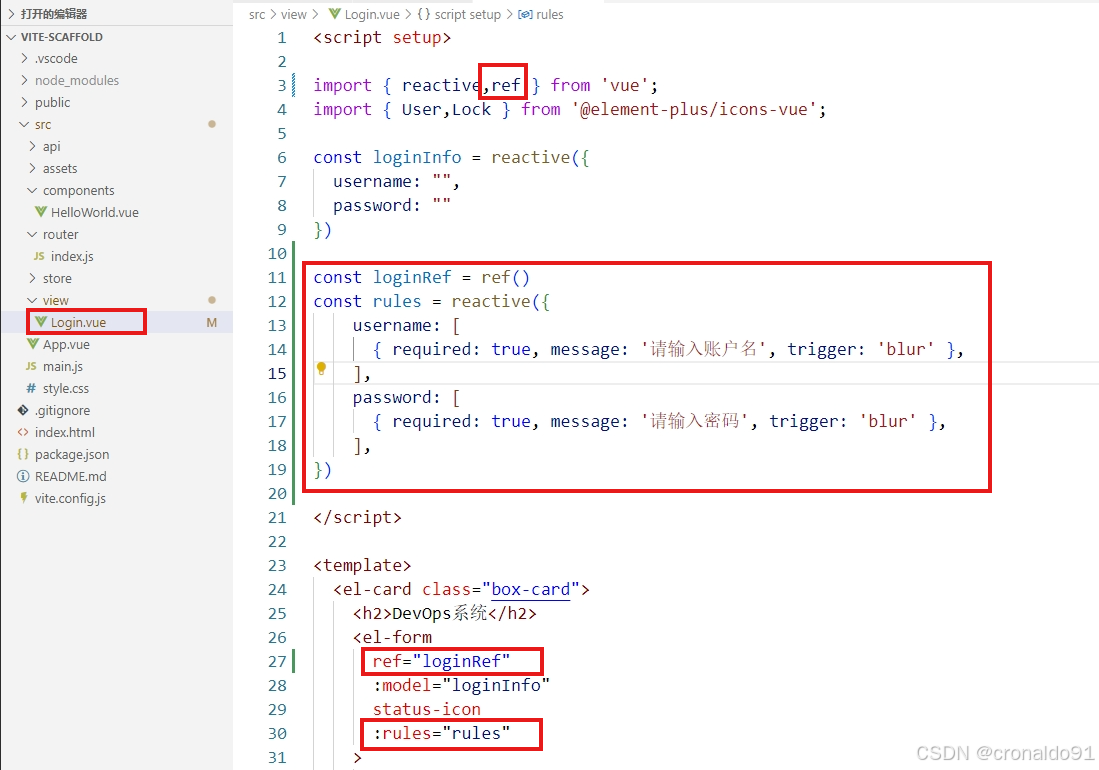Open vite.config.js file
1099x770 pixels.
[x=70, y=498]
